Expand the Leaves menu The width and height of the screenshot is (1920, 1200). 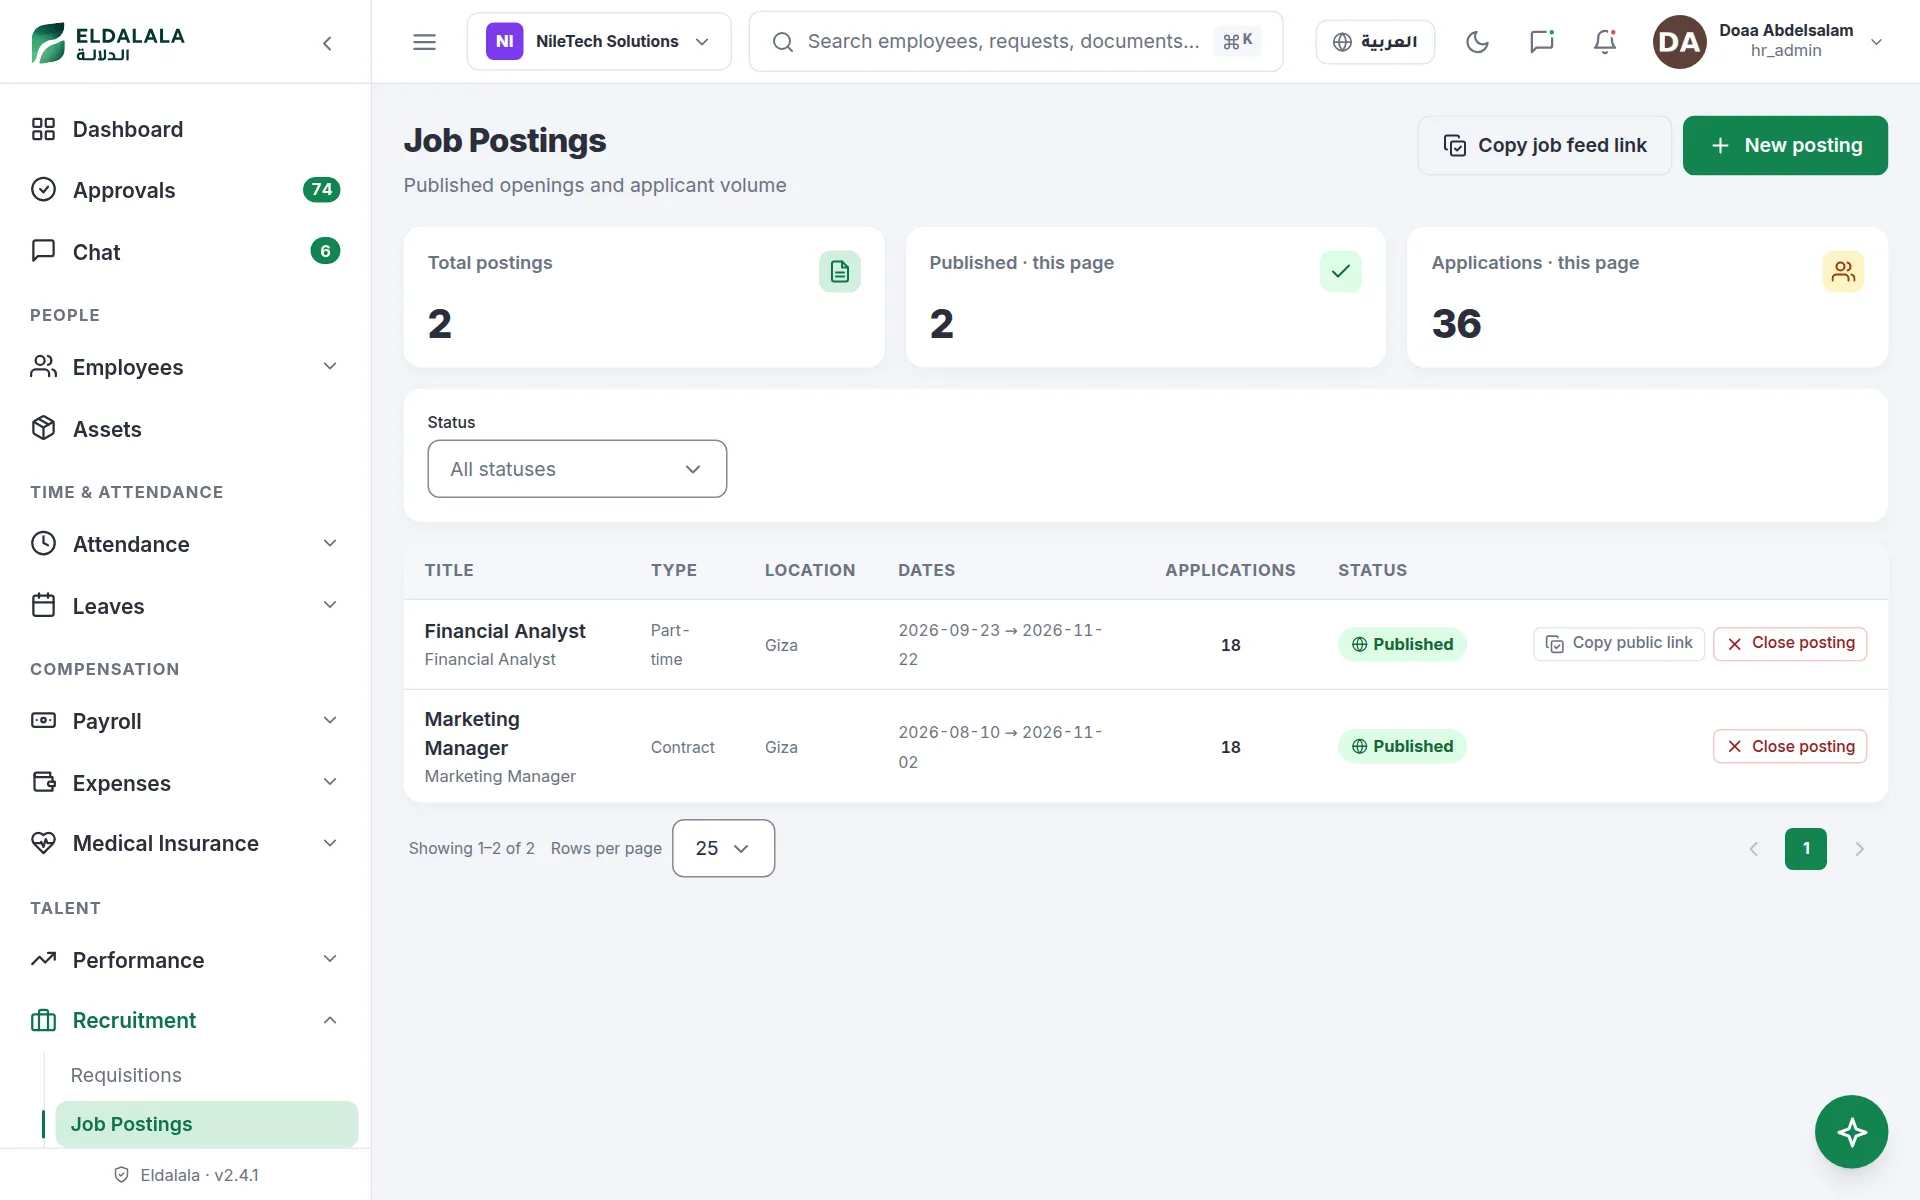[185, 606]
